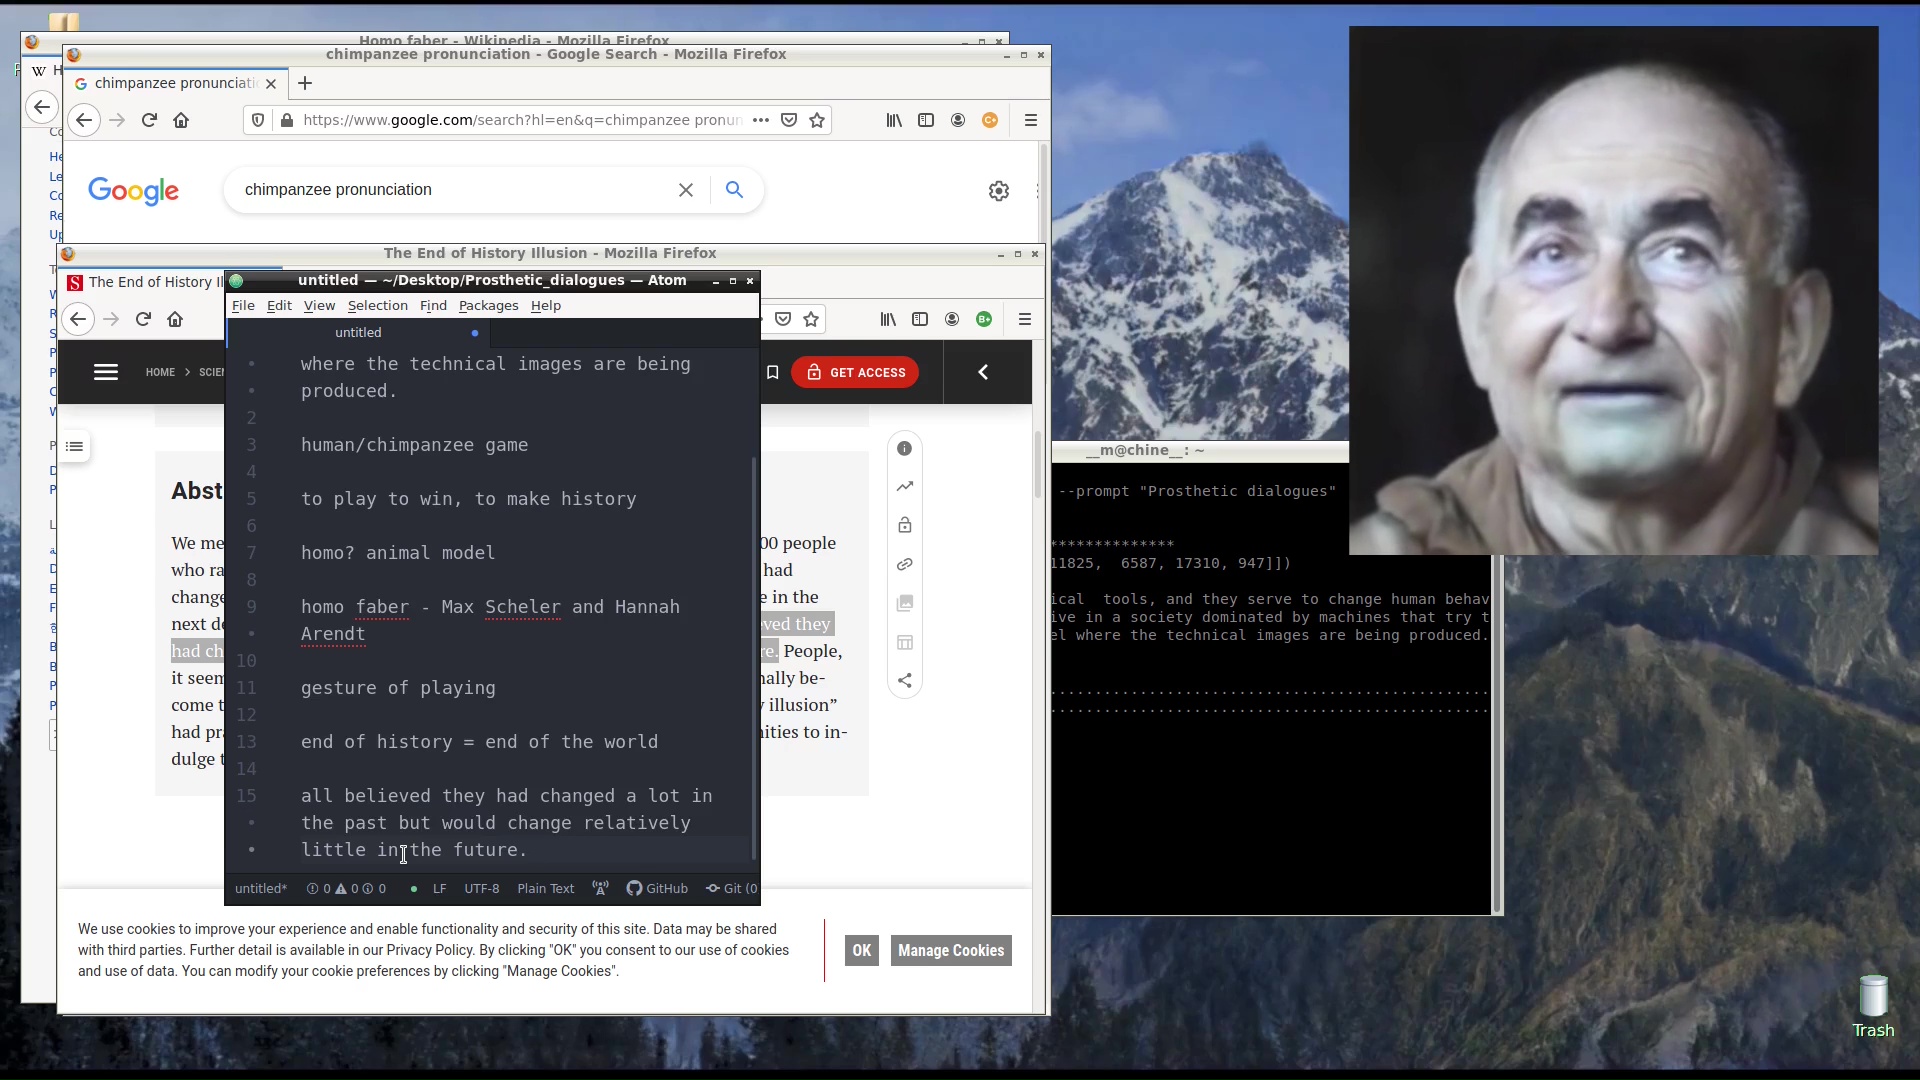Click line 'human/chimpanzee game' in Atom editor
The width and height of the screenshot is (1920, 1080).
coord(414,445)
